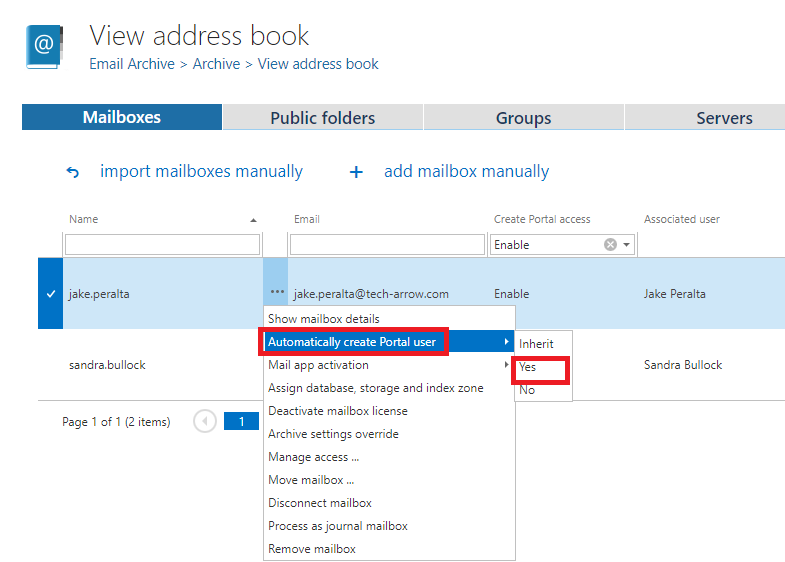785x562 pixels.
Task: Choose Inherit from the submenu
Action: coord(536,343)
